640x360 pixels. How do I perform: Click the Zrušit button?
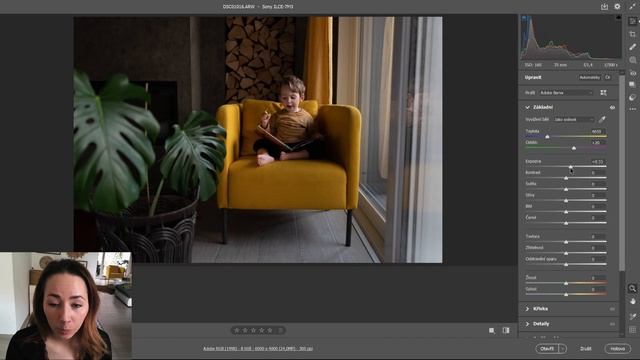(586, 349)
